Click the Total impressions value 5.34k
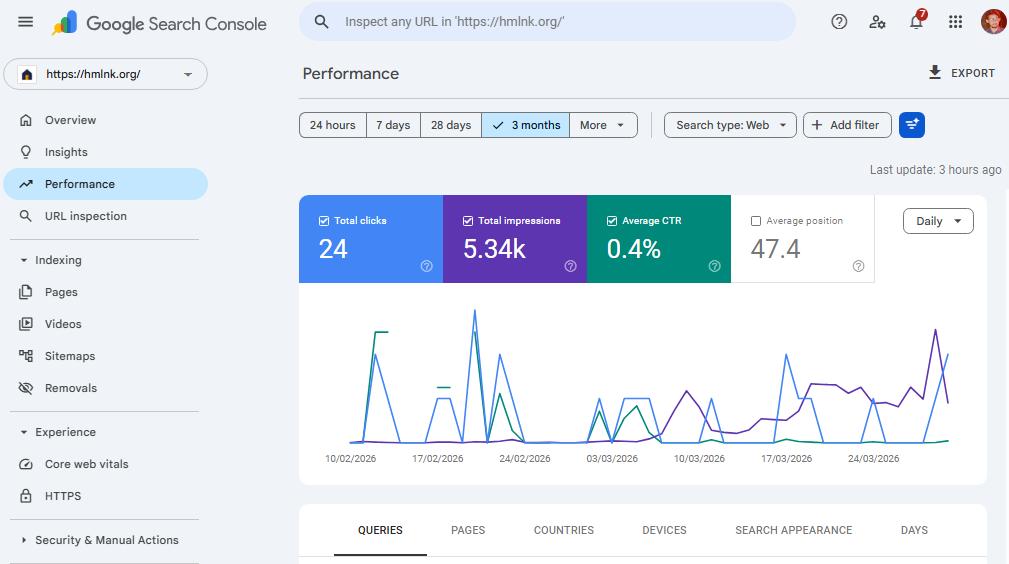1009x564 pixels. (494, 249)
